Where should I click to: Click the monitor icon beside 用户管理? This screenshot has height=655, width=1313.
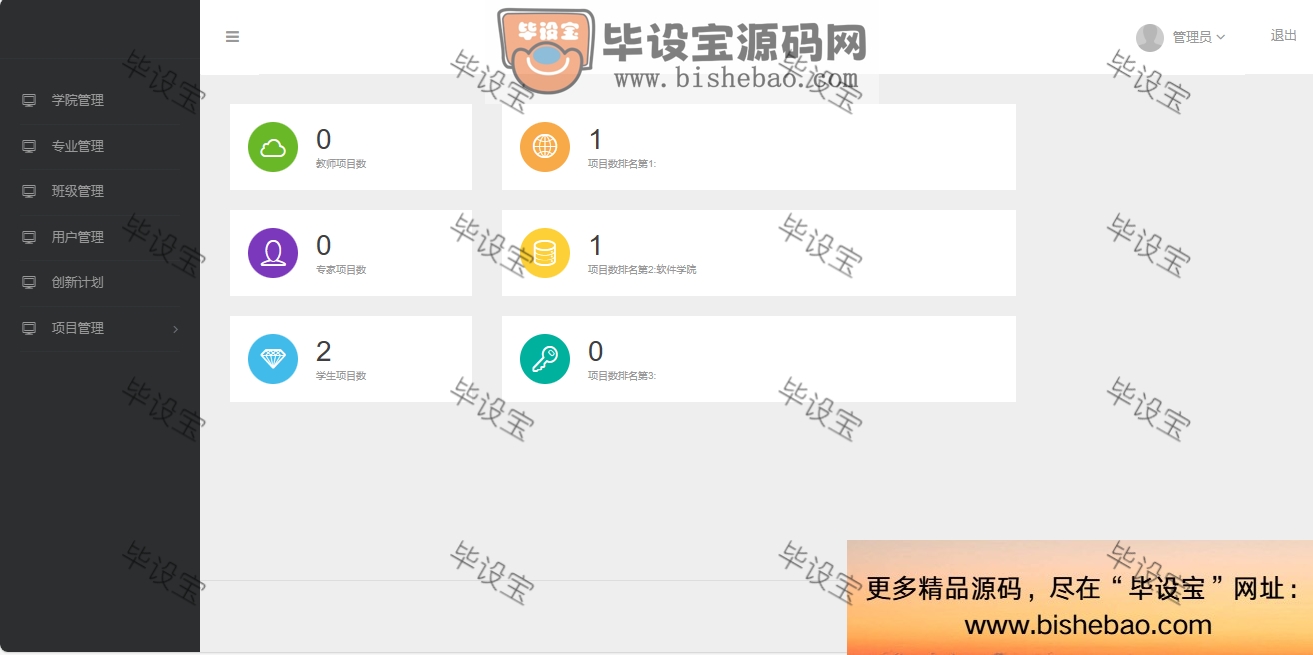tap(29, 237)
